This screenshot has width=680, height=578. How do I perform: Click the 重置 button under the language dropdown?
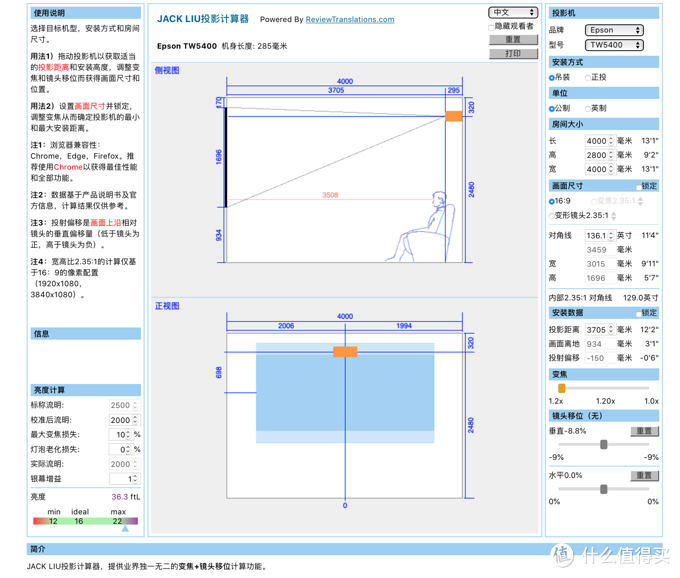513,40
